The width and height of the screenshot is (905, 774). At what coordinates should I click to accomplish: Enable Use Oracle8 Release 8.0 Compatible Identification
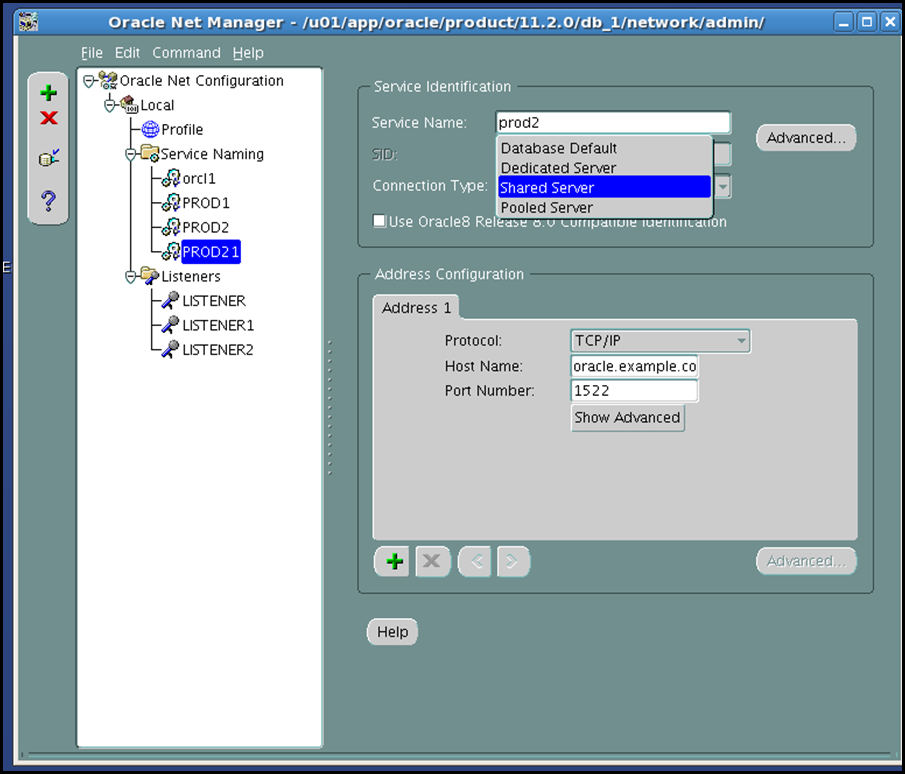(x=379, y=221)
